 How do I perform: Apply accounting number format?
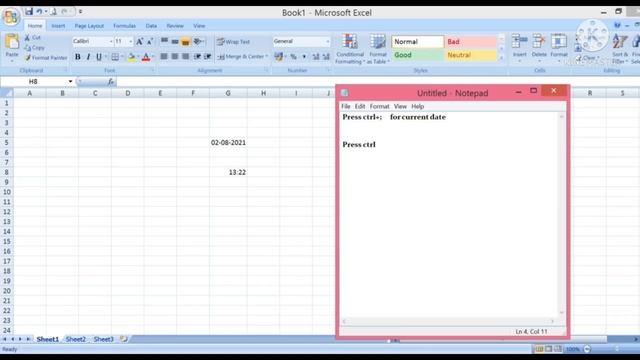coord(278,57)
